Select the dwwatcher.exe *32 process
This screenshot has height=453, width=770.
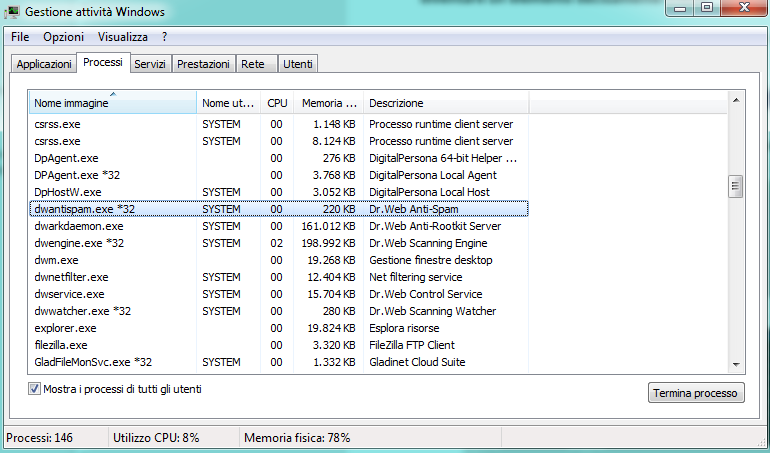point(279,311)
